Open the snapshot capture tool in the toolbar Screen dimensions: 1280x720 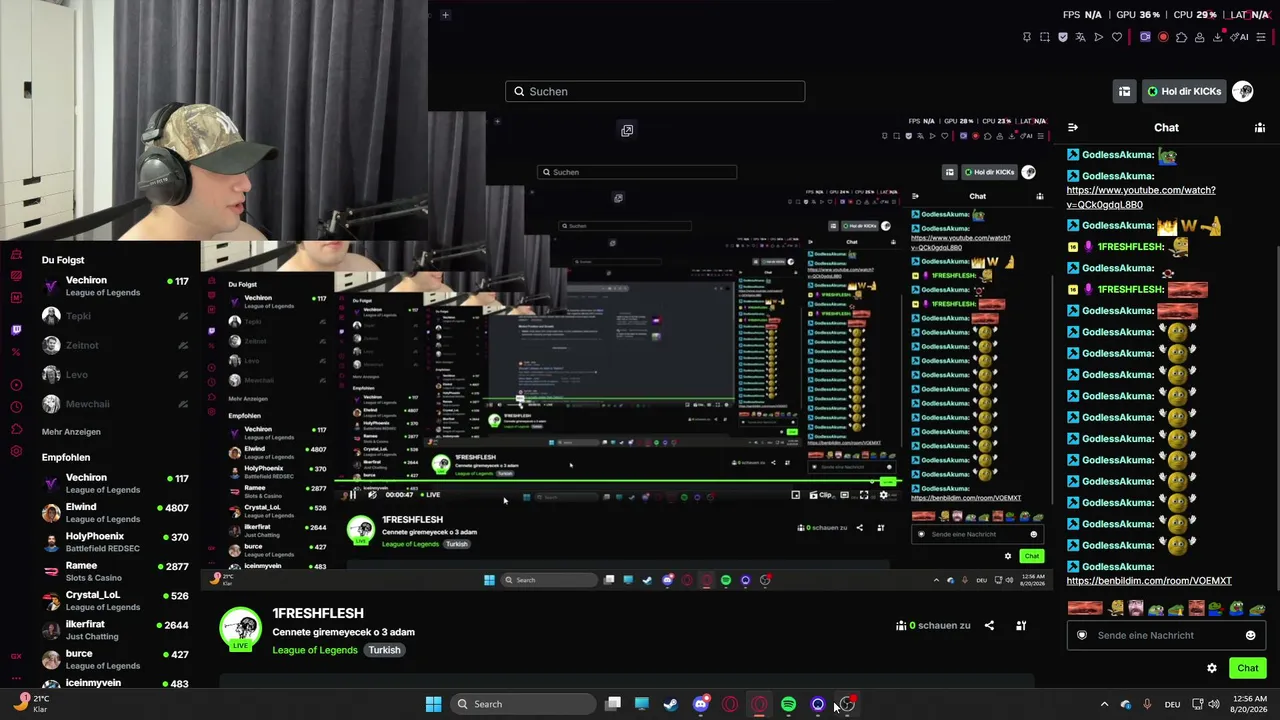pyautogui.click(x=1045, y=37)
